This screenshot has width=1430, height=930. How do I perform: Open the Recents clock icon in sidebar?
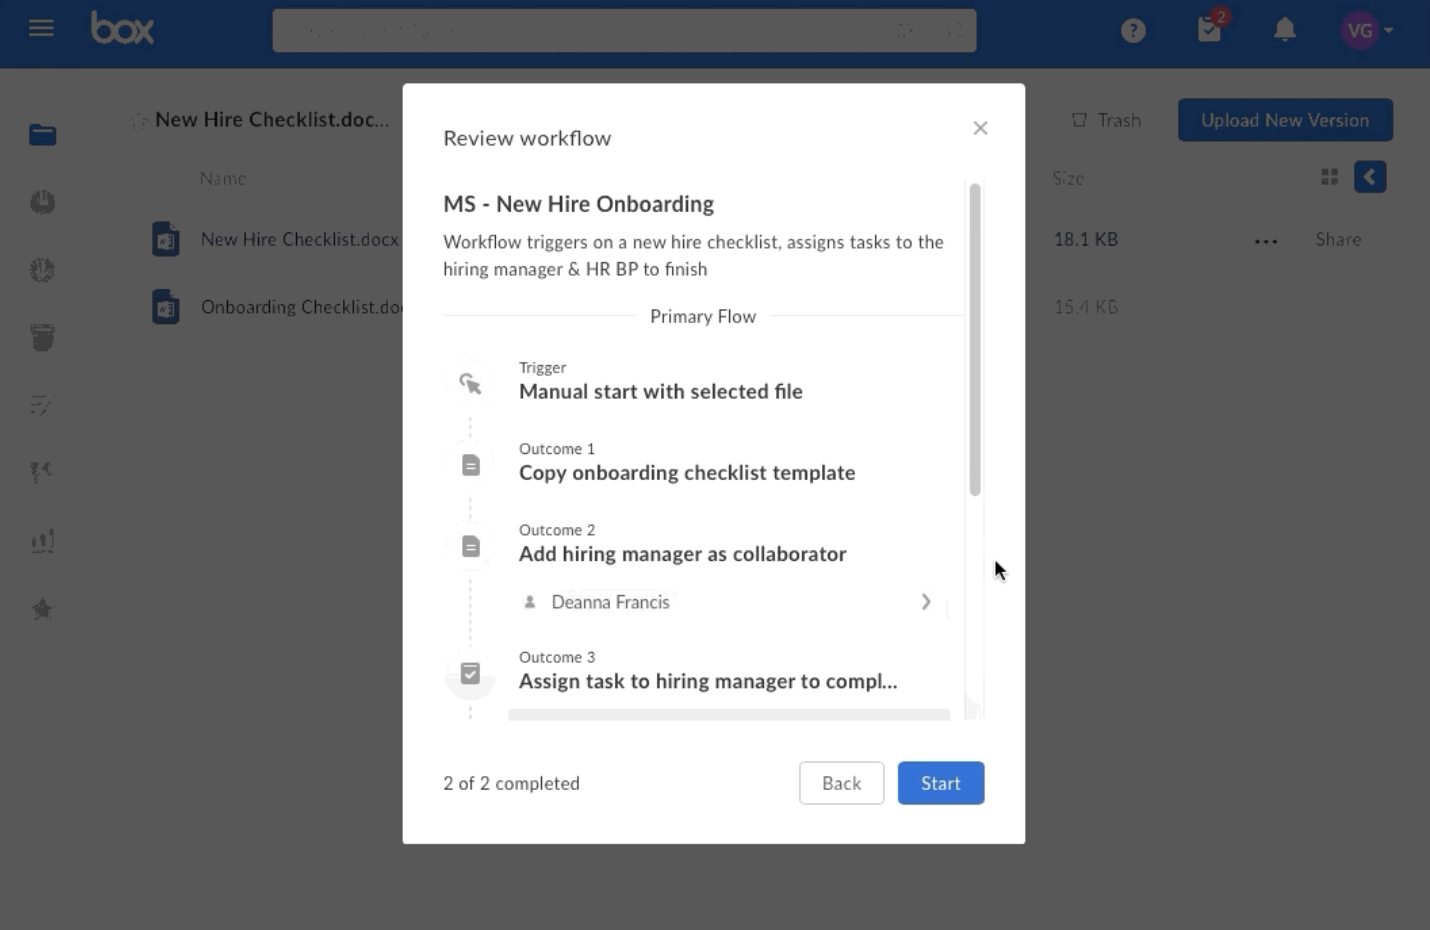pyautogui.click(x=42, y=202)
